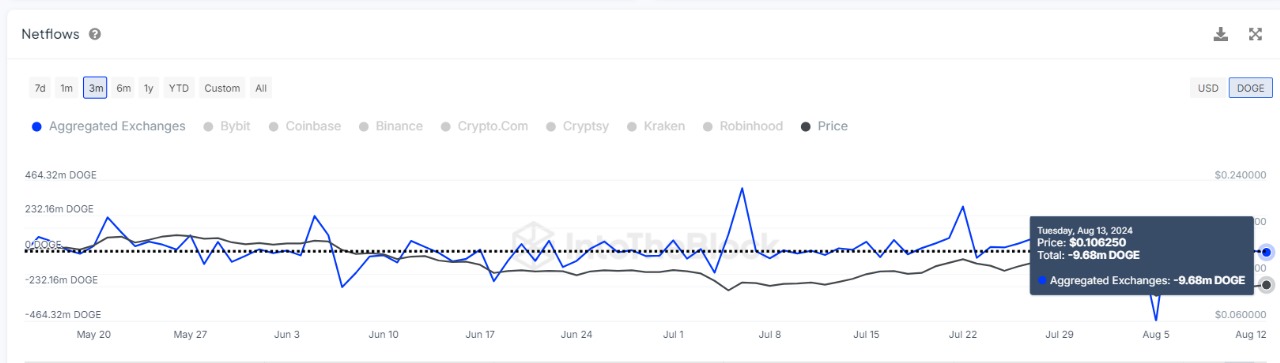Select the 1m time range

coord(66,88)
